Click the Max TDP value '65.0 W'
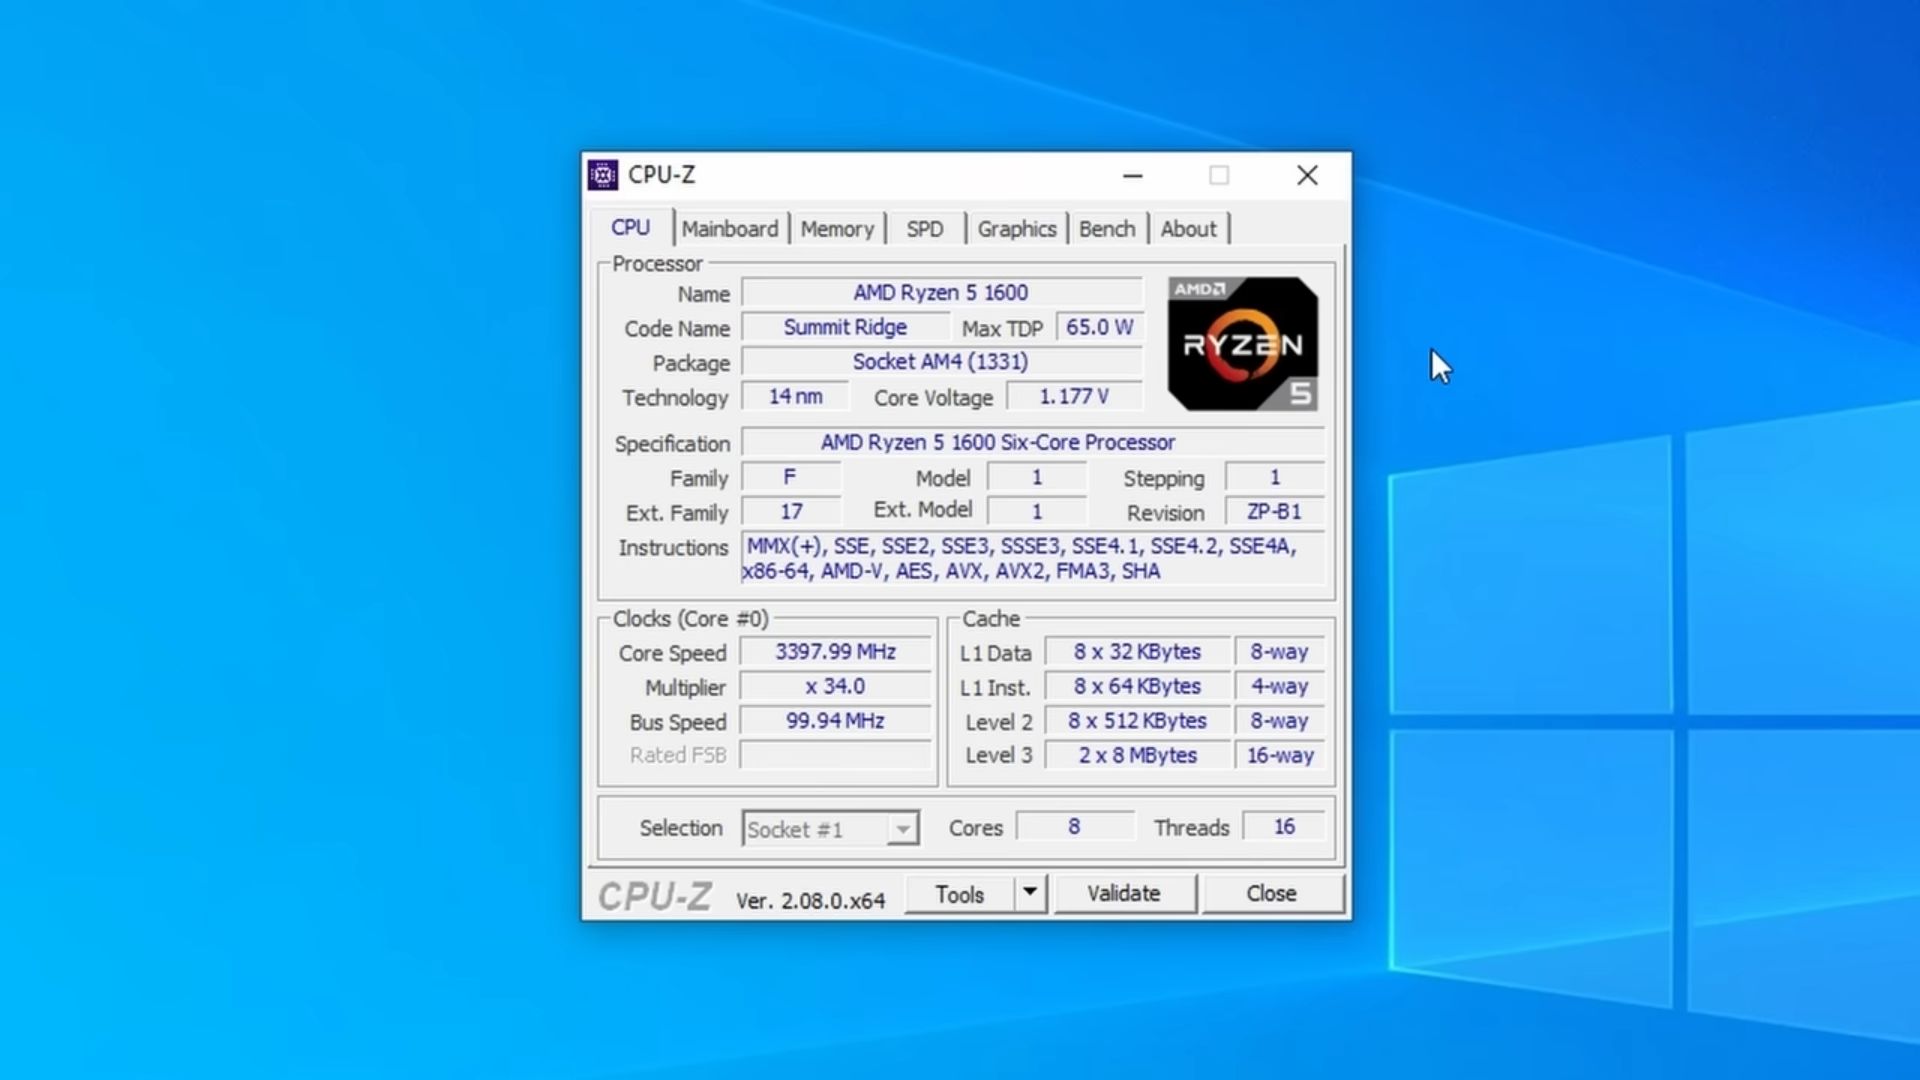The image size is (1920, 1080). coord(1099,328)
